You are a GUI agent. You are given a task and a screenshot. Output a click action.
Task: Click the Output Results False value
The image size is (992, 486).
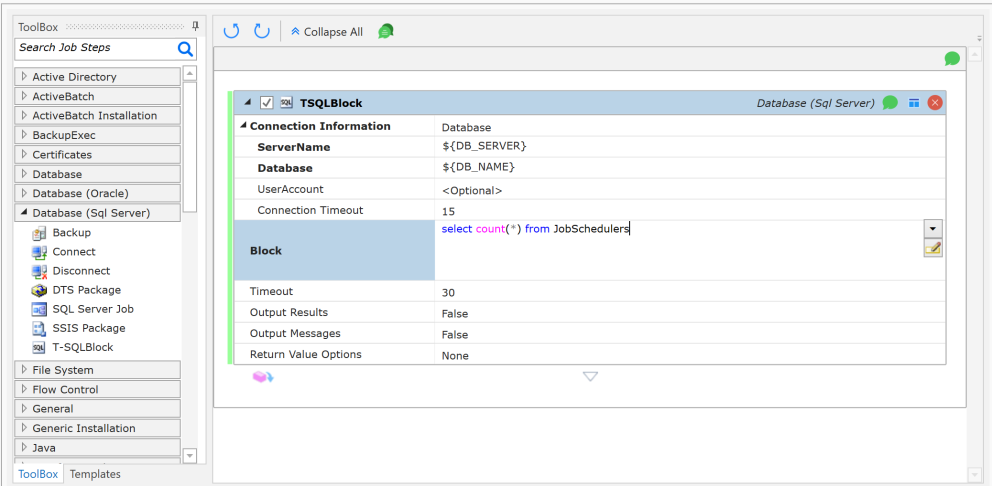455,314
